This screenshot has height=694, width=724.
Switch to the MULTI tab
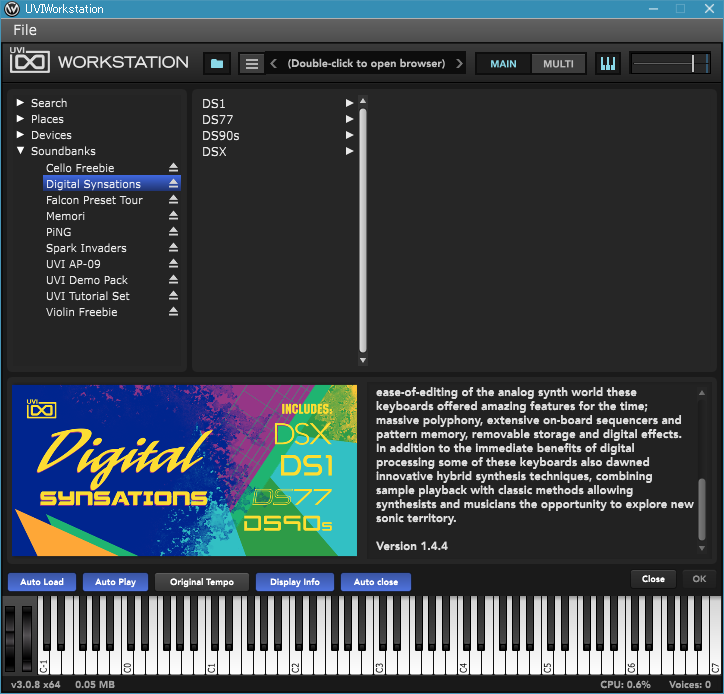pyautogui.click(x=558, y=64)
